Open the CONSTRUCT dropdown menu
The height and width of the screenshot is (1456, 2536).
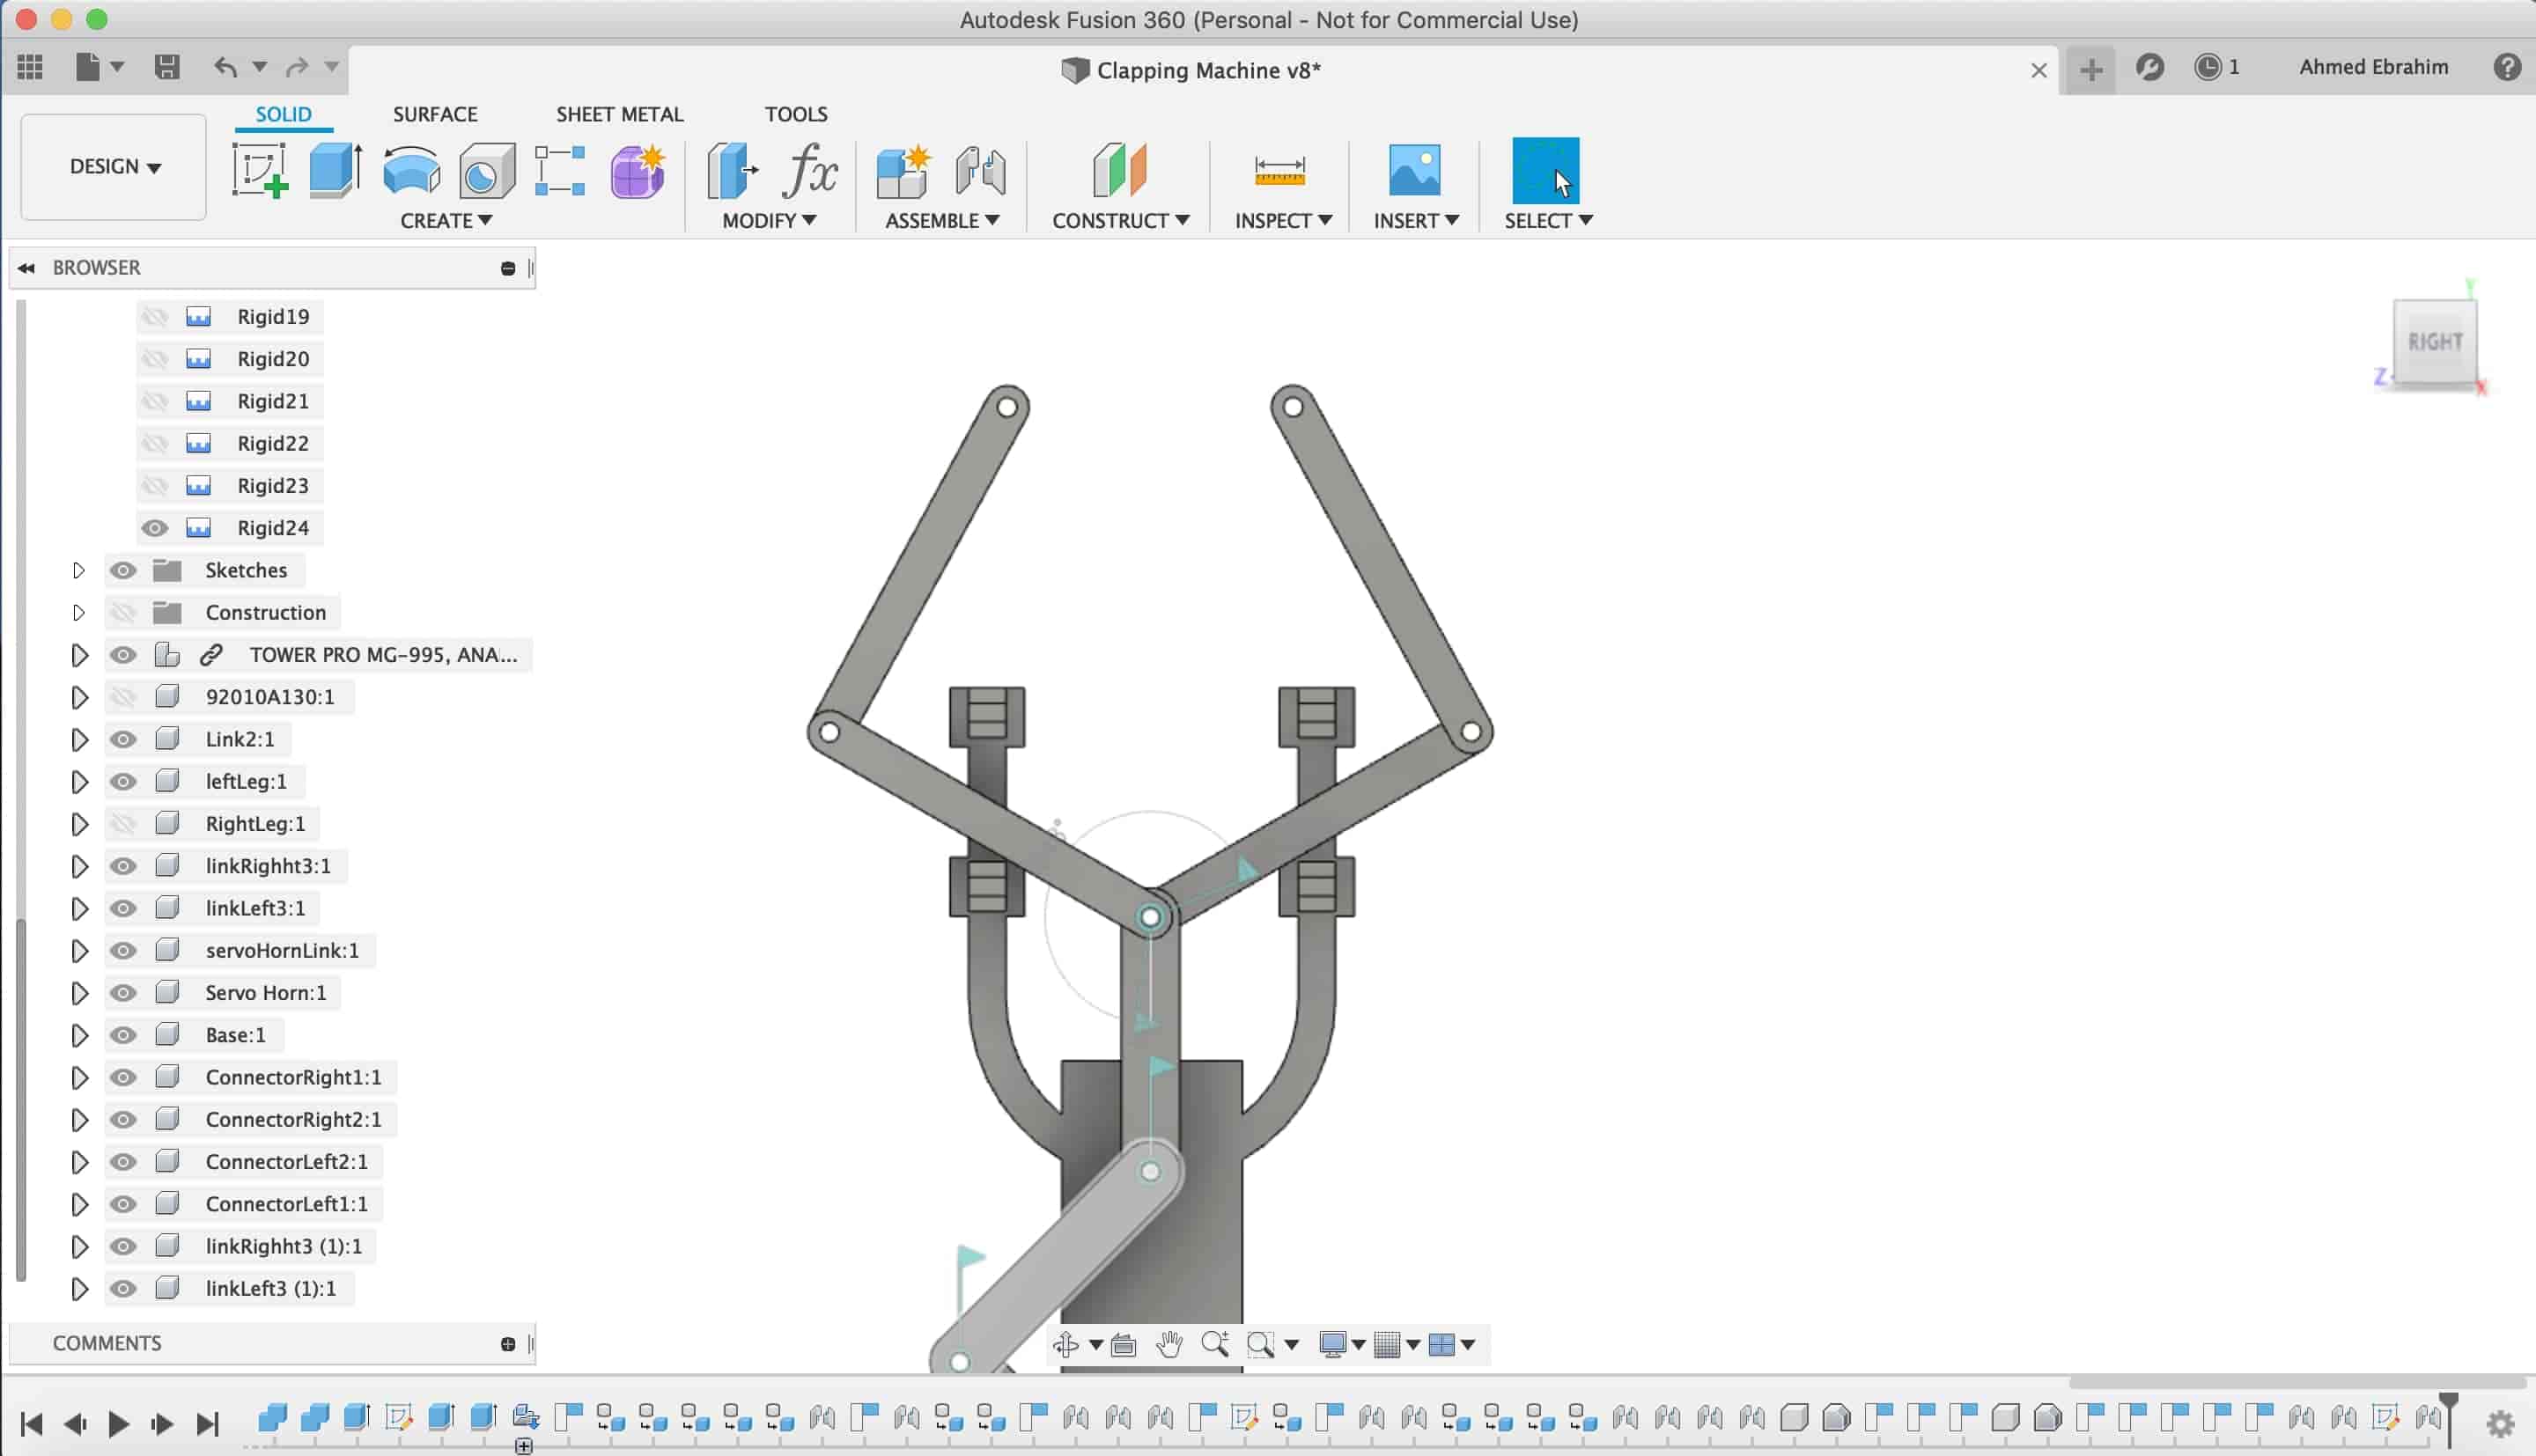click(1120, 220)
